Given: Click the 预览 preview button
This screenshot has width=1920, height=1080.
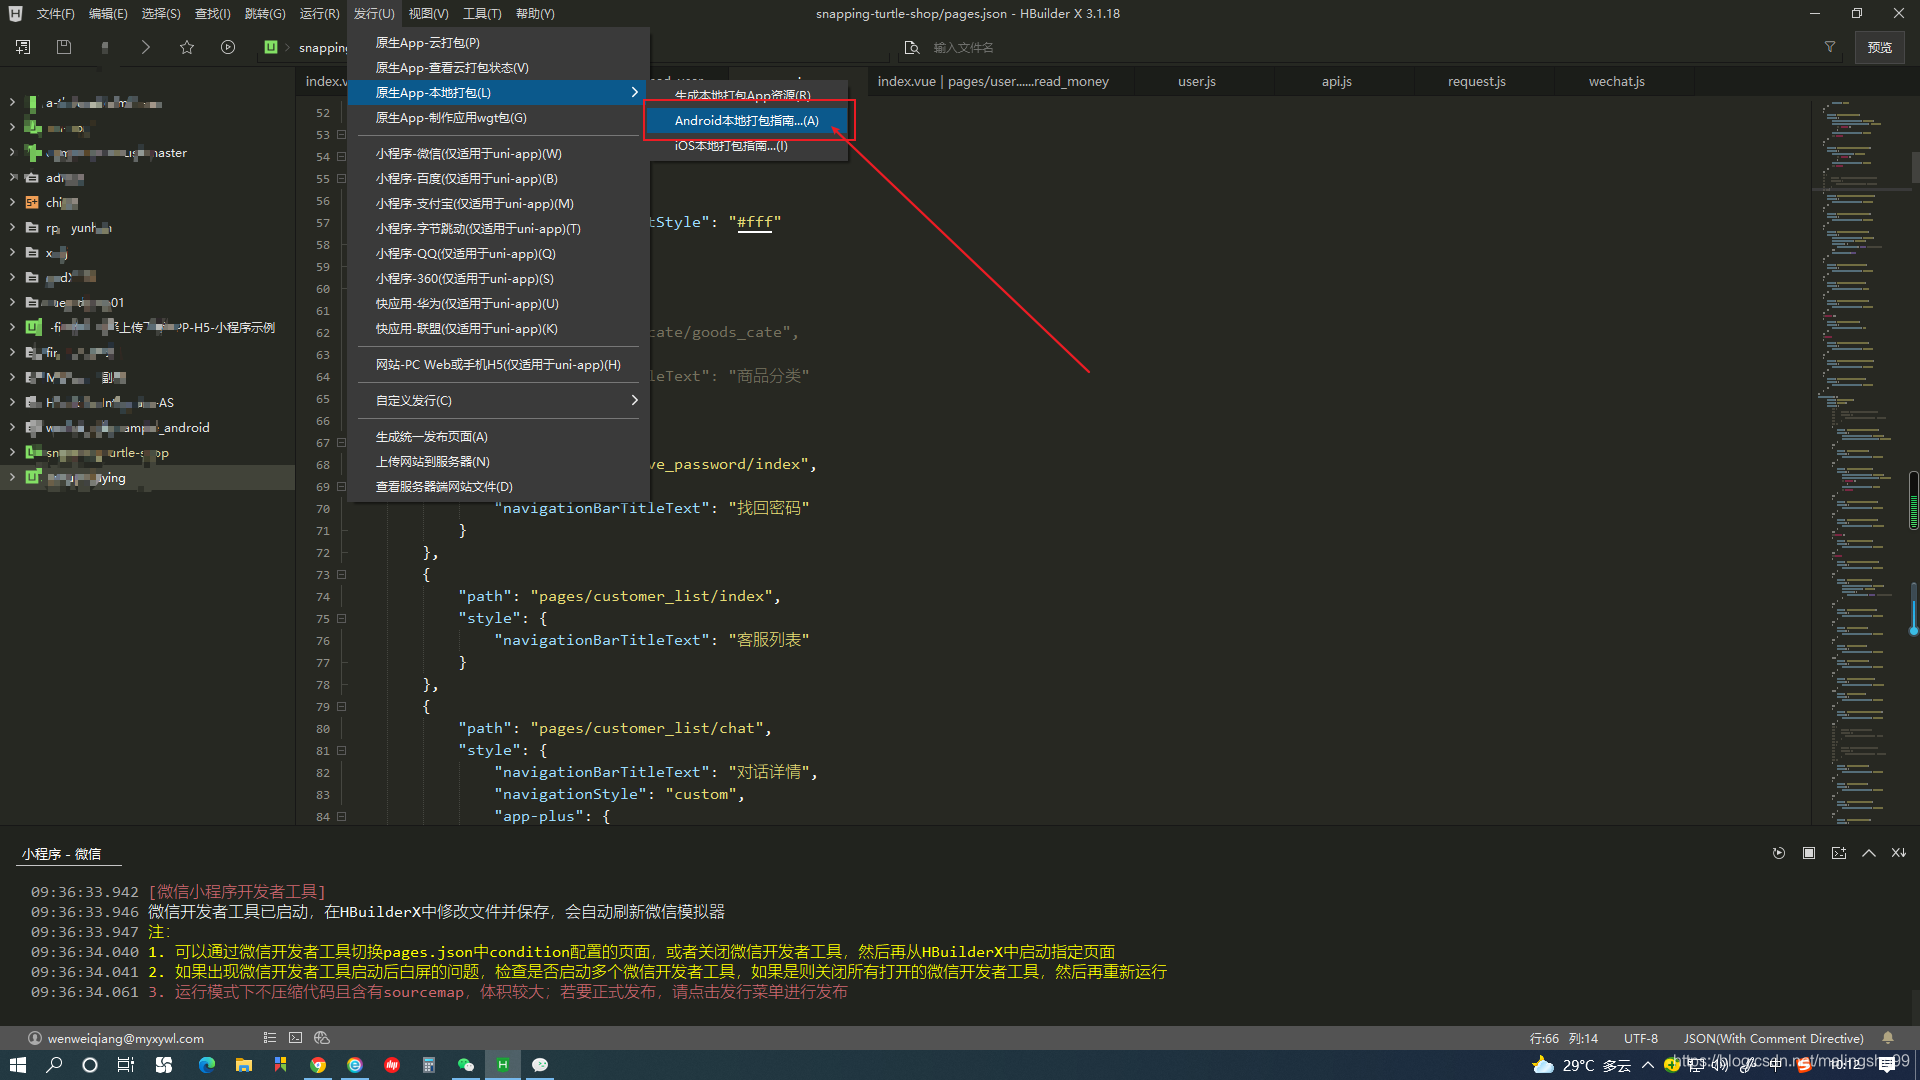Looking at the screenshot, I should (1879, 47).
